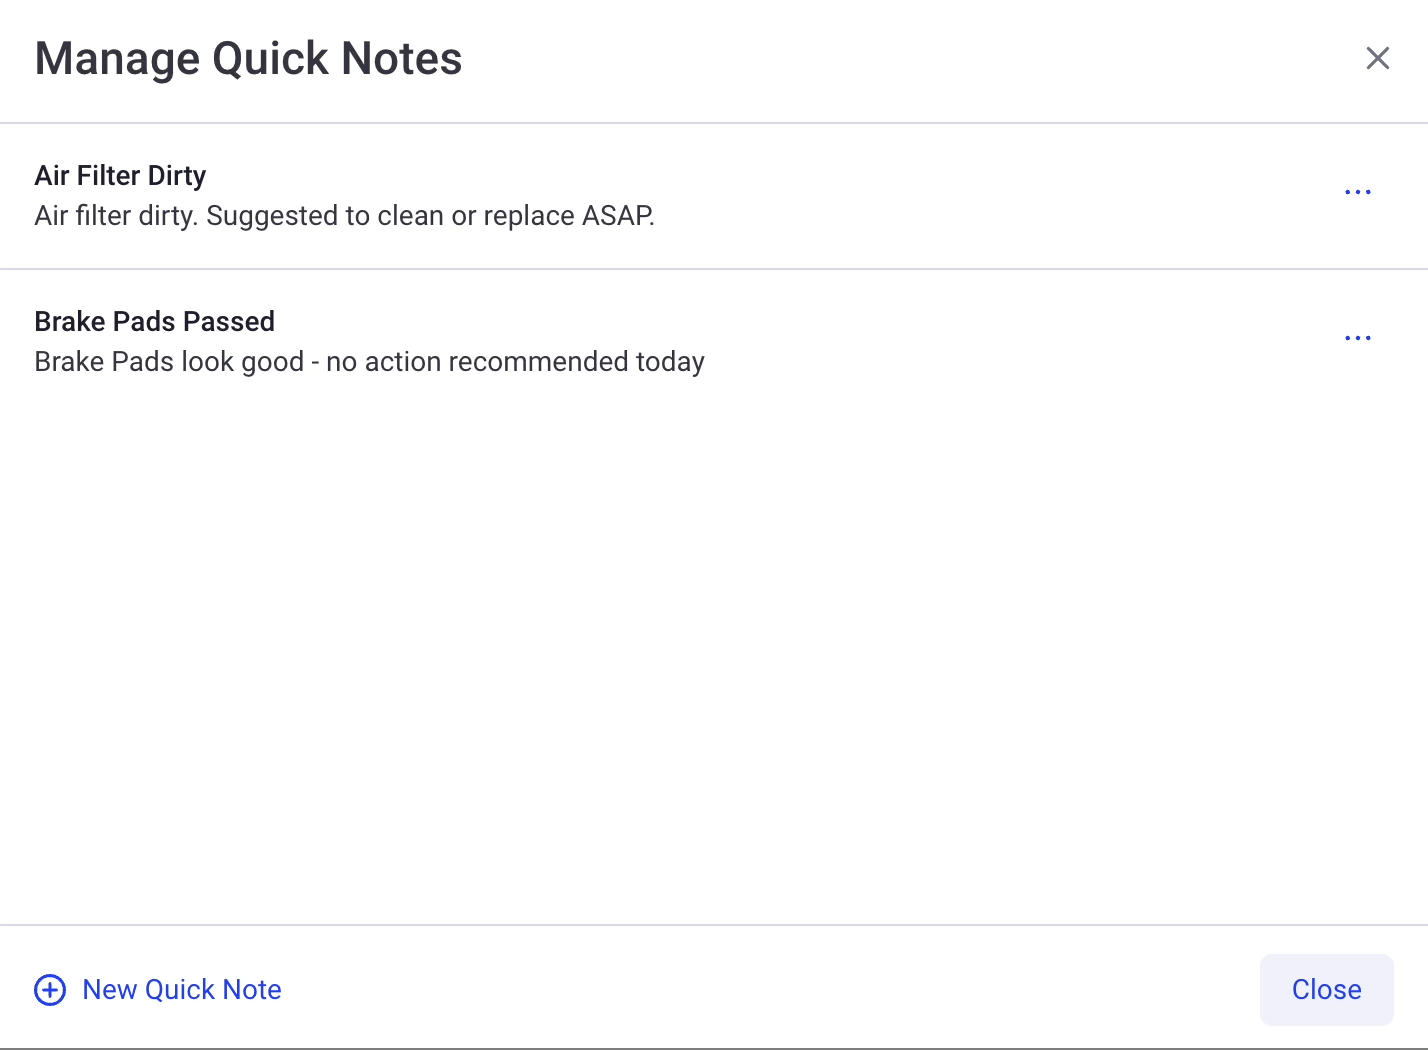Click the Air Filter Dirty note description text
This screenshot has height=1050, width=1428.
tap(344, 215)
